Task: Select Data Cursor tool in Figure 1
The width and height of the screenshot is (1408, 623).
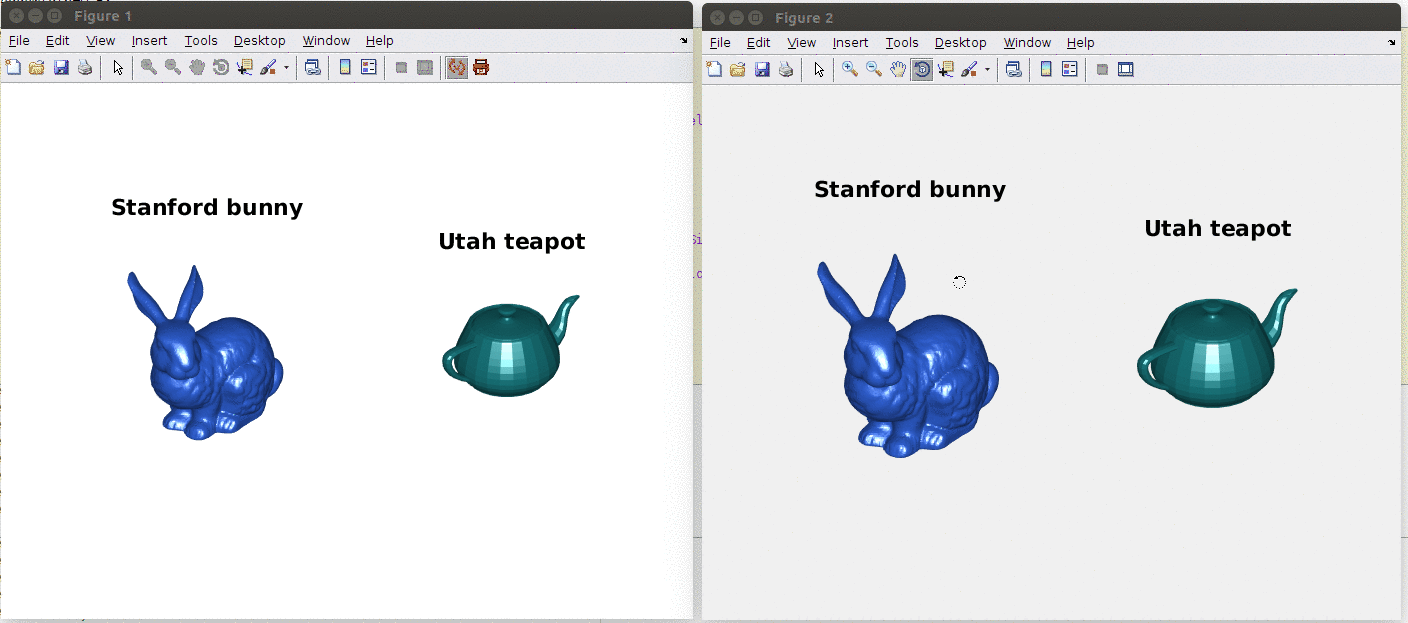Action: (245, 68)
